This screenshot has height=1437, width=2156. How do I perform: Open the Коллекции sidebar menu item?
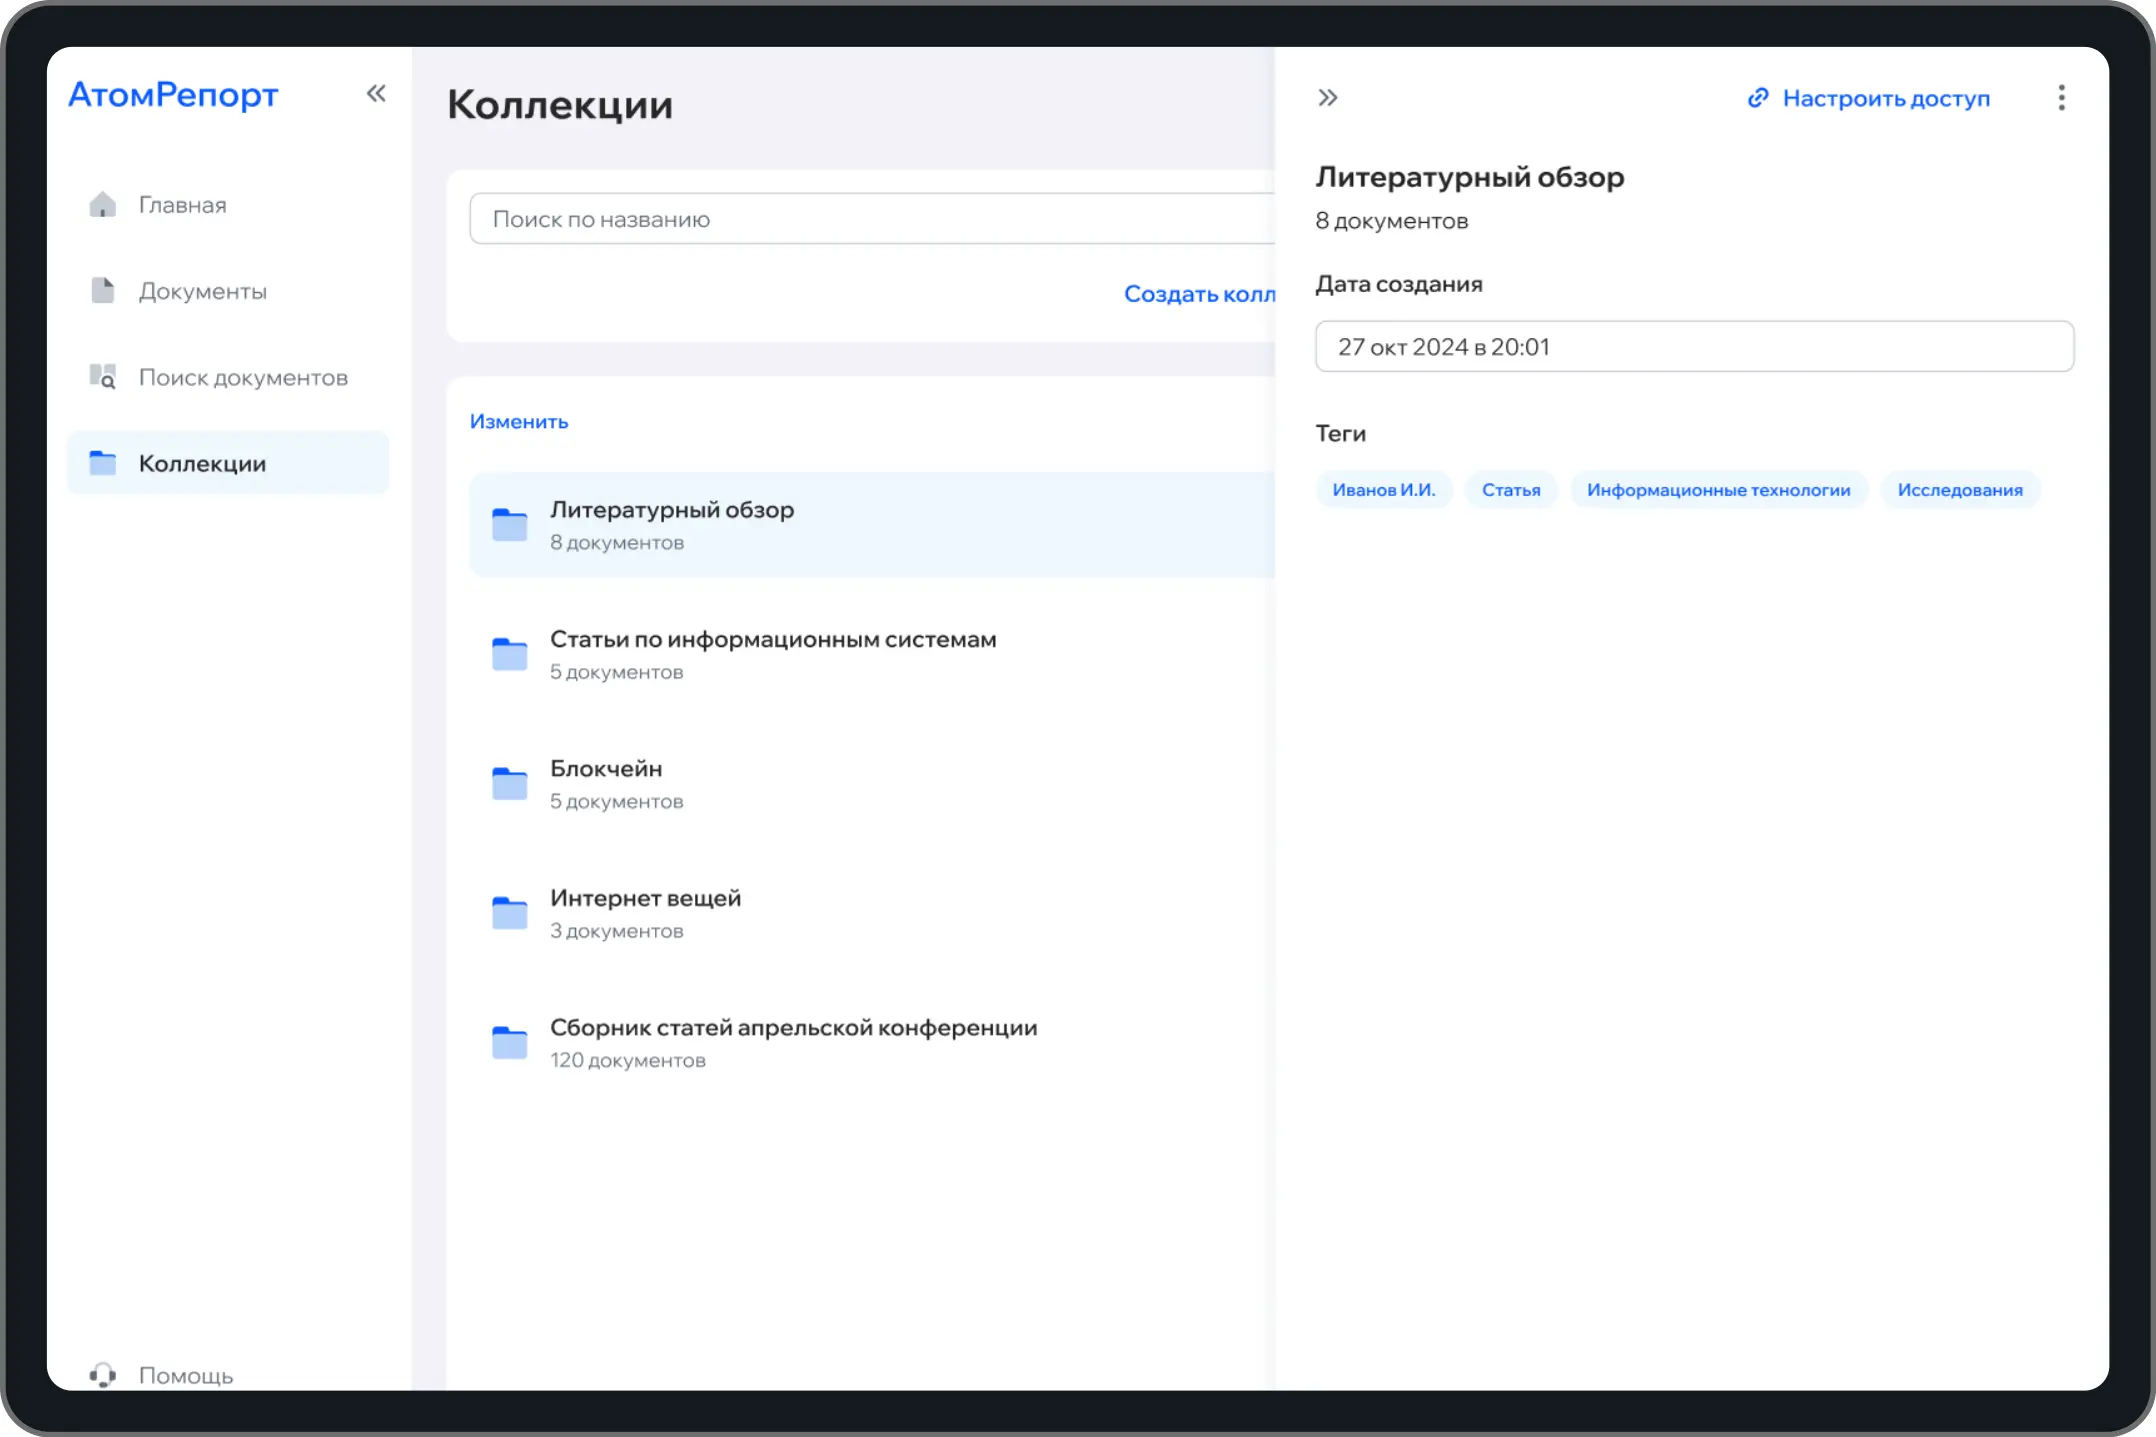click(x=202, y=464)
